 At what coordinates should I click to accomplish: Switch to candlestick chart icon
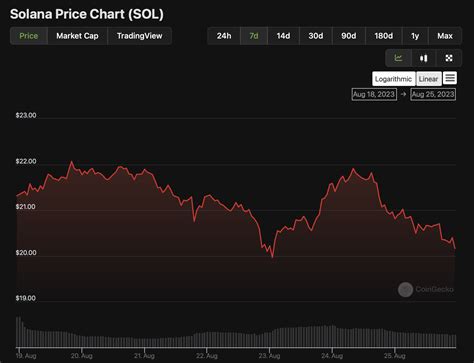(424, 58)
